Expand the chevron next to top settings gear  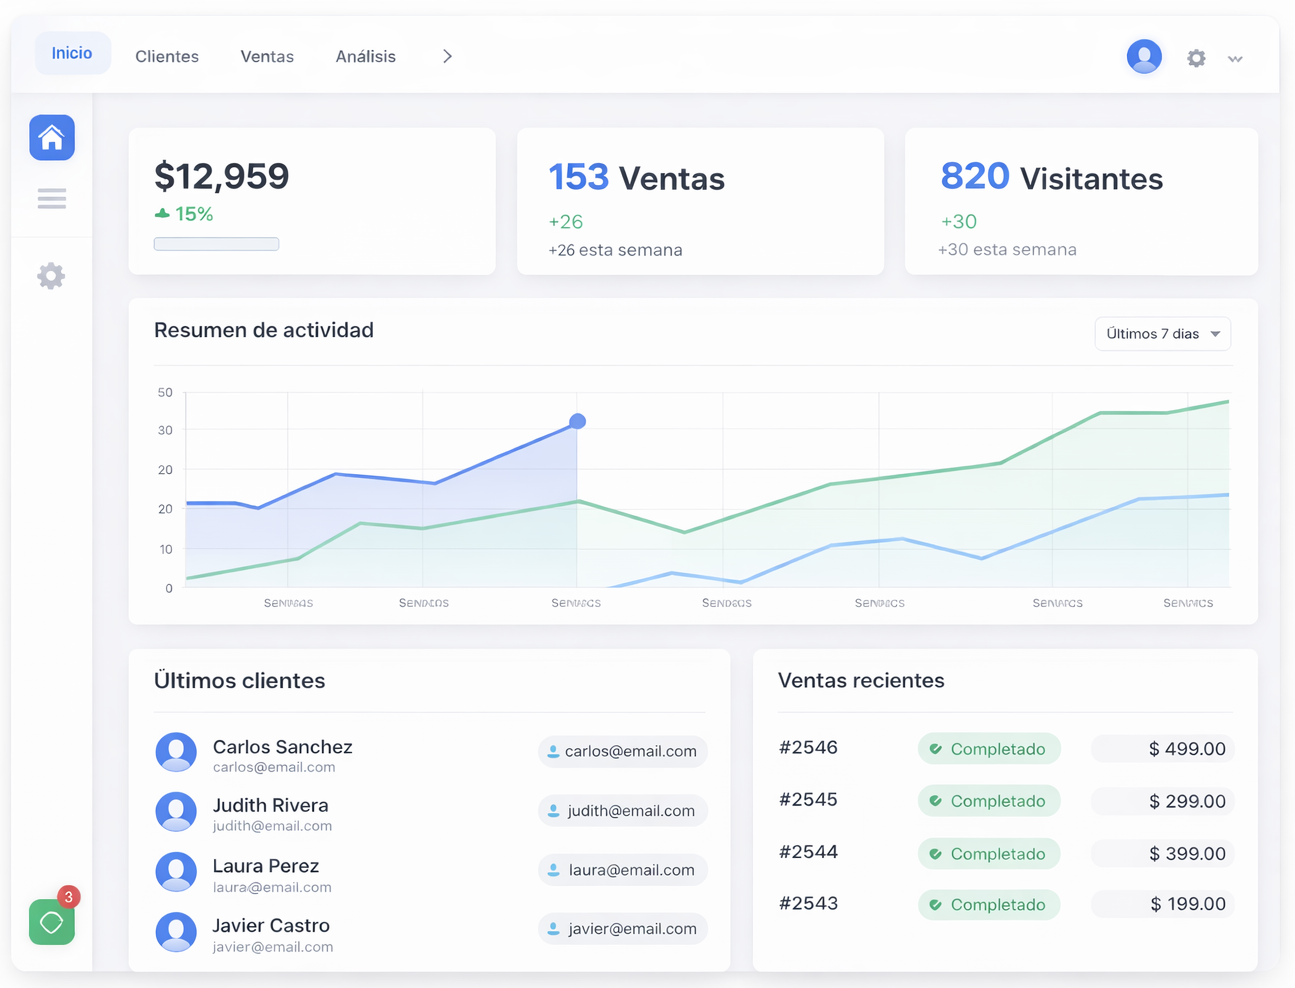click(x=1235, y=59)
